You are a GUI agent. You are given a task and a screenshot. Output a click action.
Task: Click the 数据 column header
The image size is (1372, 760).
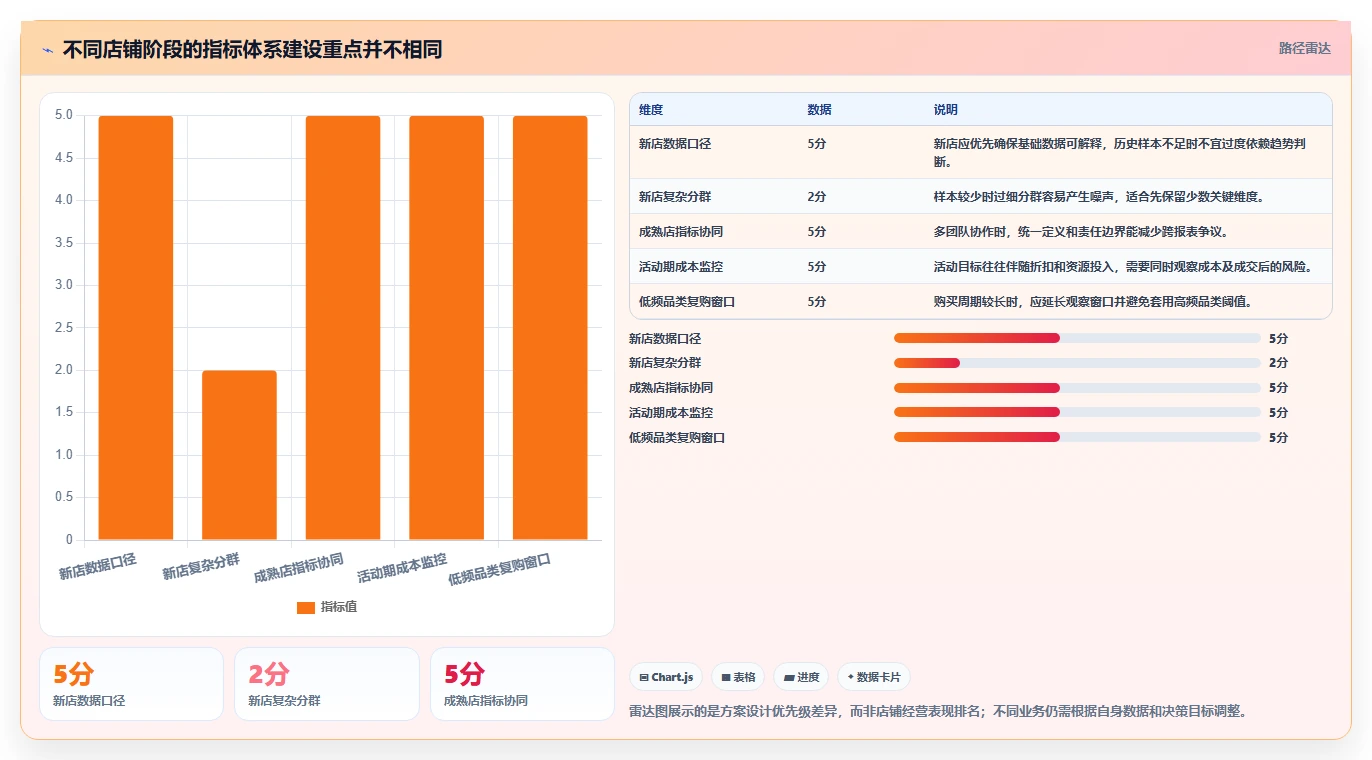coord(819,109)
